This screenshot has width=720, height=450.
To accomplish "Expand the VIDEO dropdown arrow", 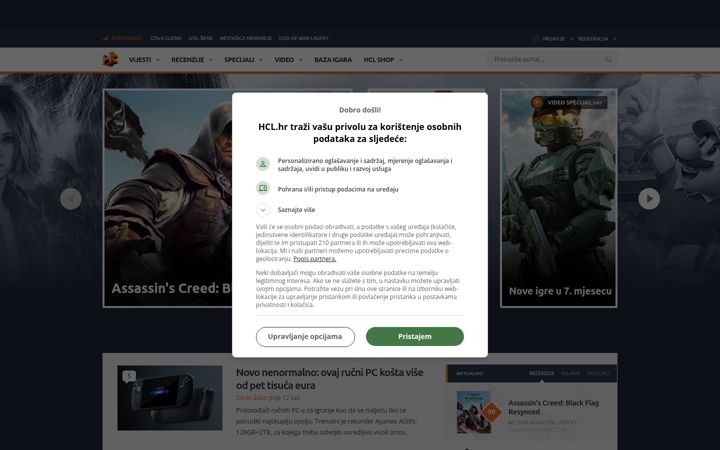I will [x=301, y=60].
